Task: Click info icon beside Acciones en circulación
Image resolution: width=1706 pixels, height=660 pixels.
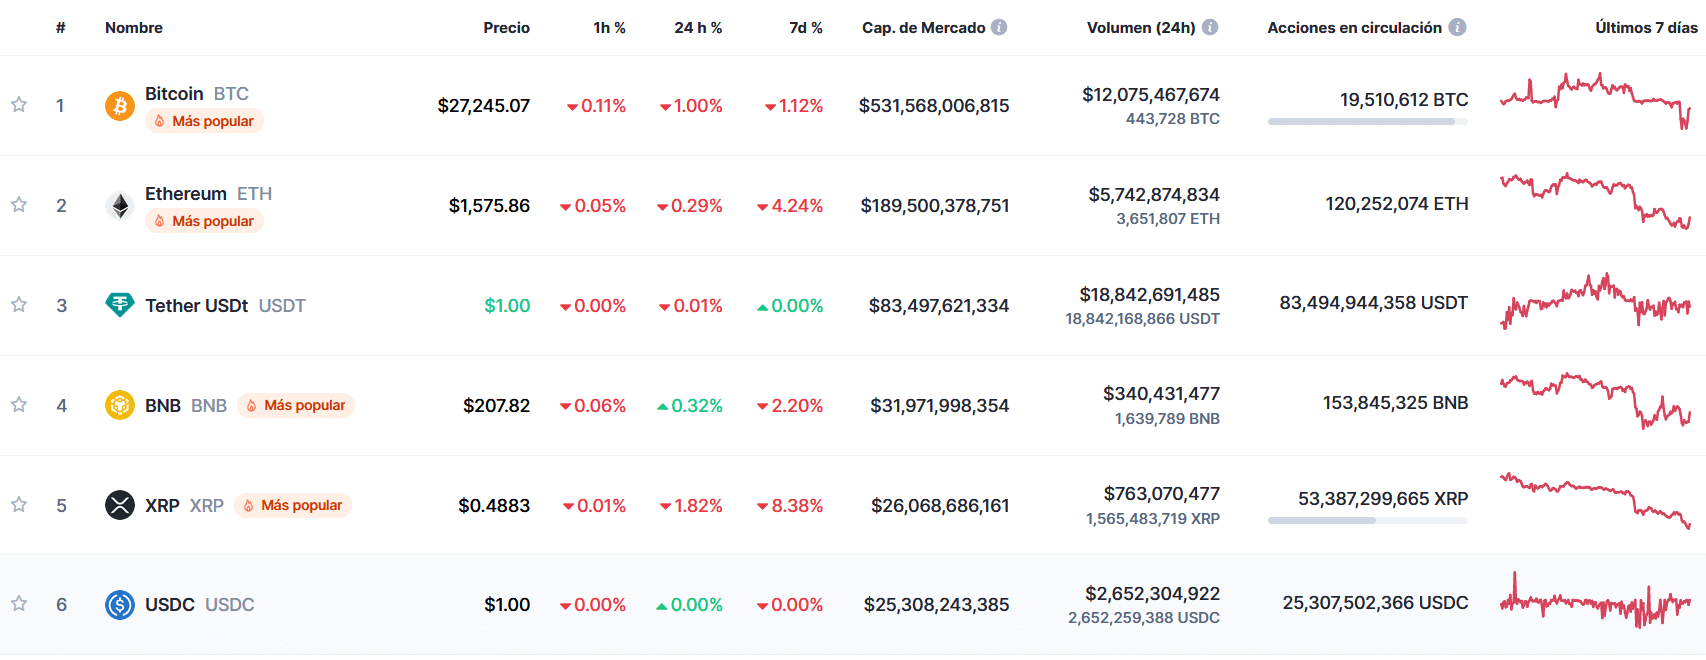Action: point(1457,27)
